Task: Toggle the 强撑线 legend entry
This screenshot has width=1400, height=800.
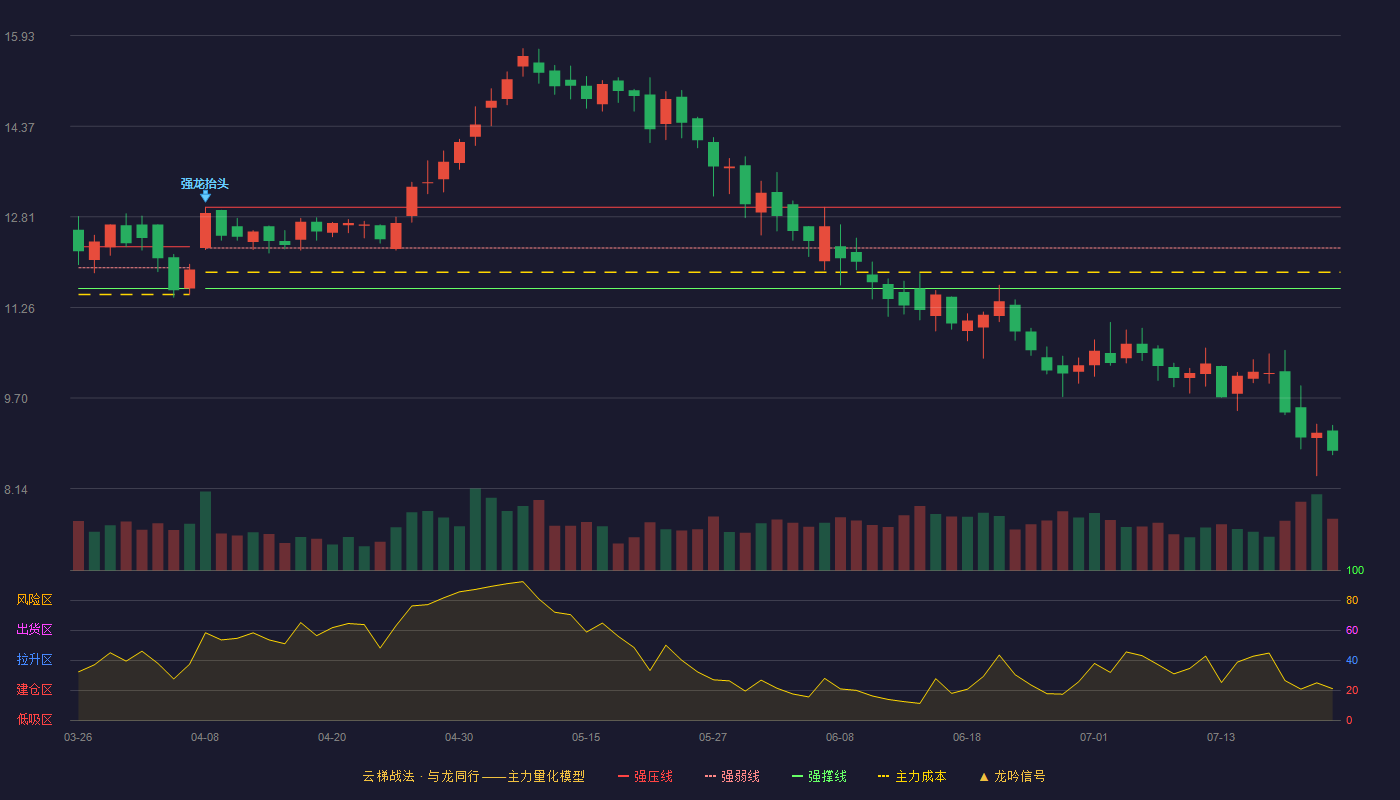Action: point(819,776)
